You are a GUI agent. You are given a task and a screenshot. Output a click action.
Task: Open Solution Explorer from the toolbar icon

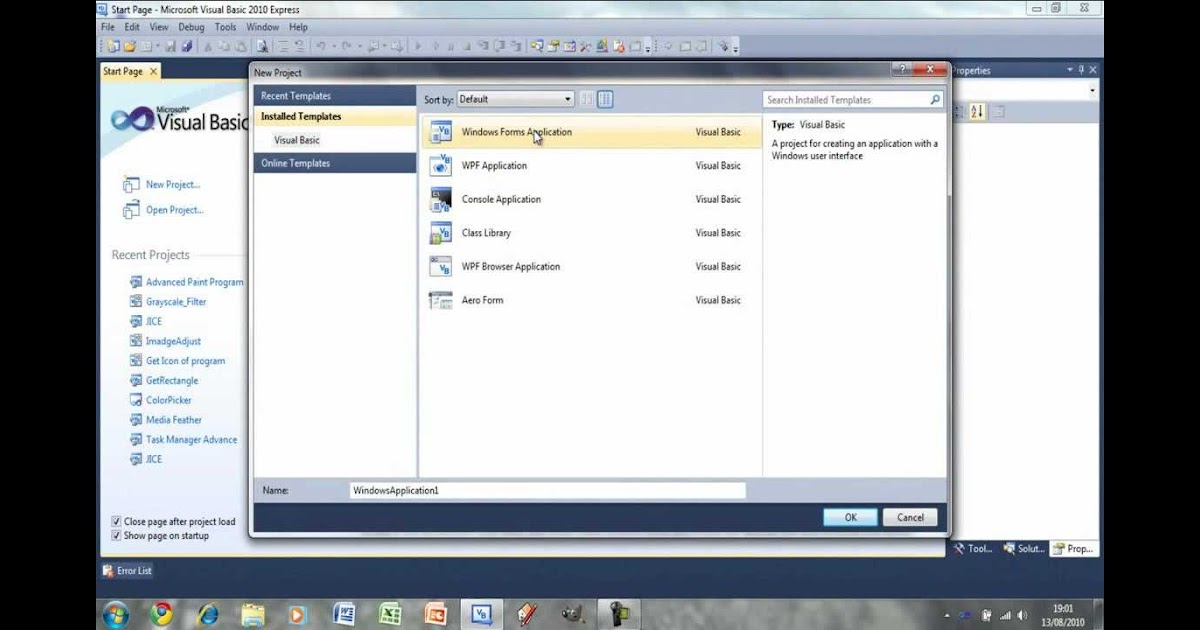click(536, 46)
